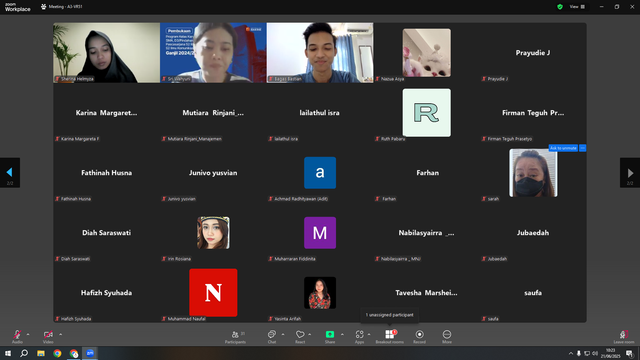Click Nabilasyairra participant tile
The width and height of the screenshot is (640, 360).
coord(427,233)
